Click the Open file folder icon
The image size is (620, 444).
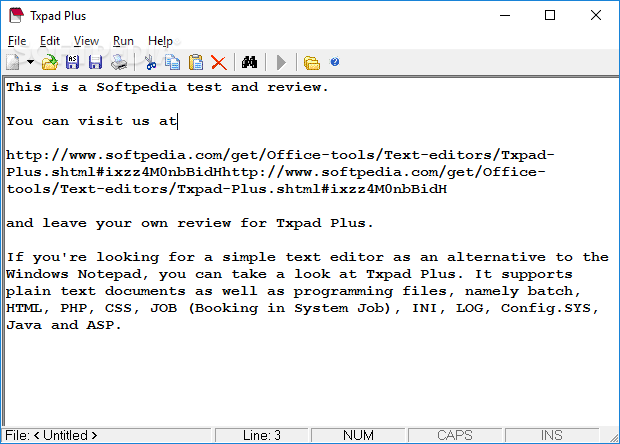(50, 62)
